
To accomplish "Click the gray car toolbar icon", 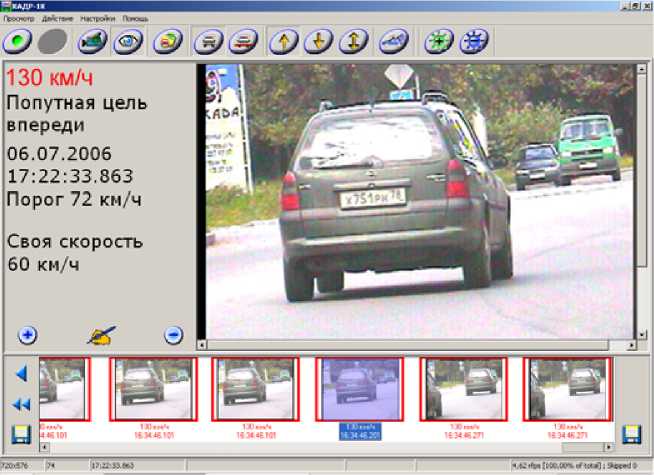I will (x=209, y=42).
